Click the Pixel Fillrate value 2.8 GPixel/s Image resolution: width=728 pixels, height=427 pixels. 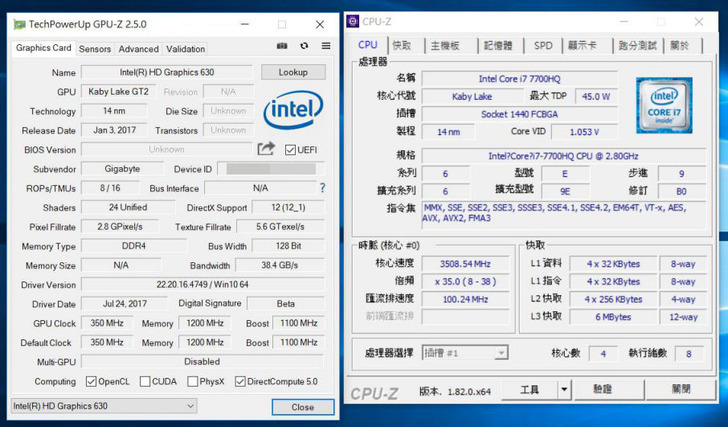pyautogui.click(x=120, y=226)
